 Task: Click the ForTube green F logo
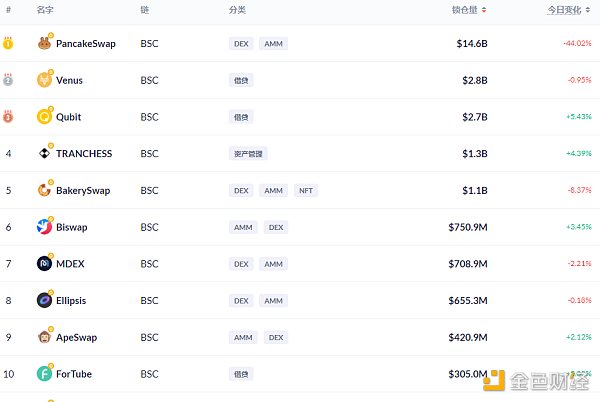[x=44, y=374]
